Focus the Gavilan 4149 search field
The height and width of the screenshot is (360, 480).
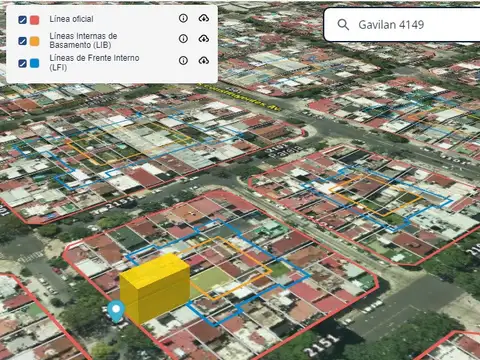[402, 25]
